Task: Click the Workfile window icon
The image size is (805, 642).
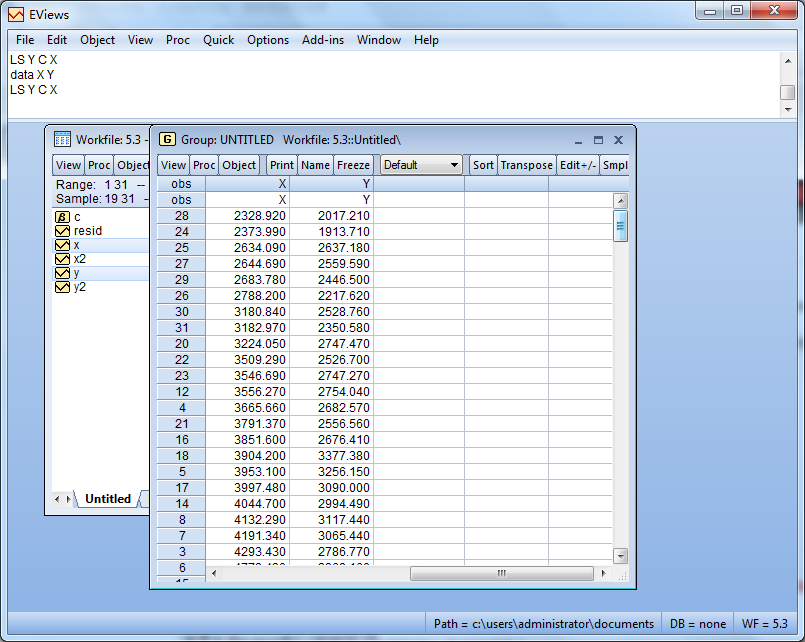Action: click(62, 140)
